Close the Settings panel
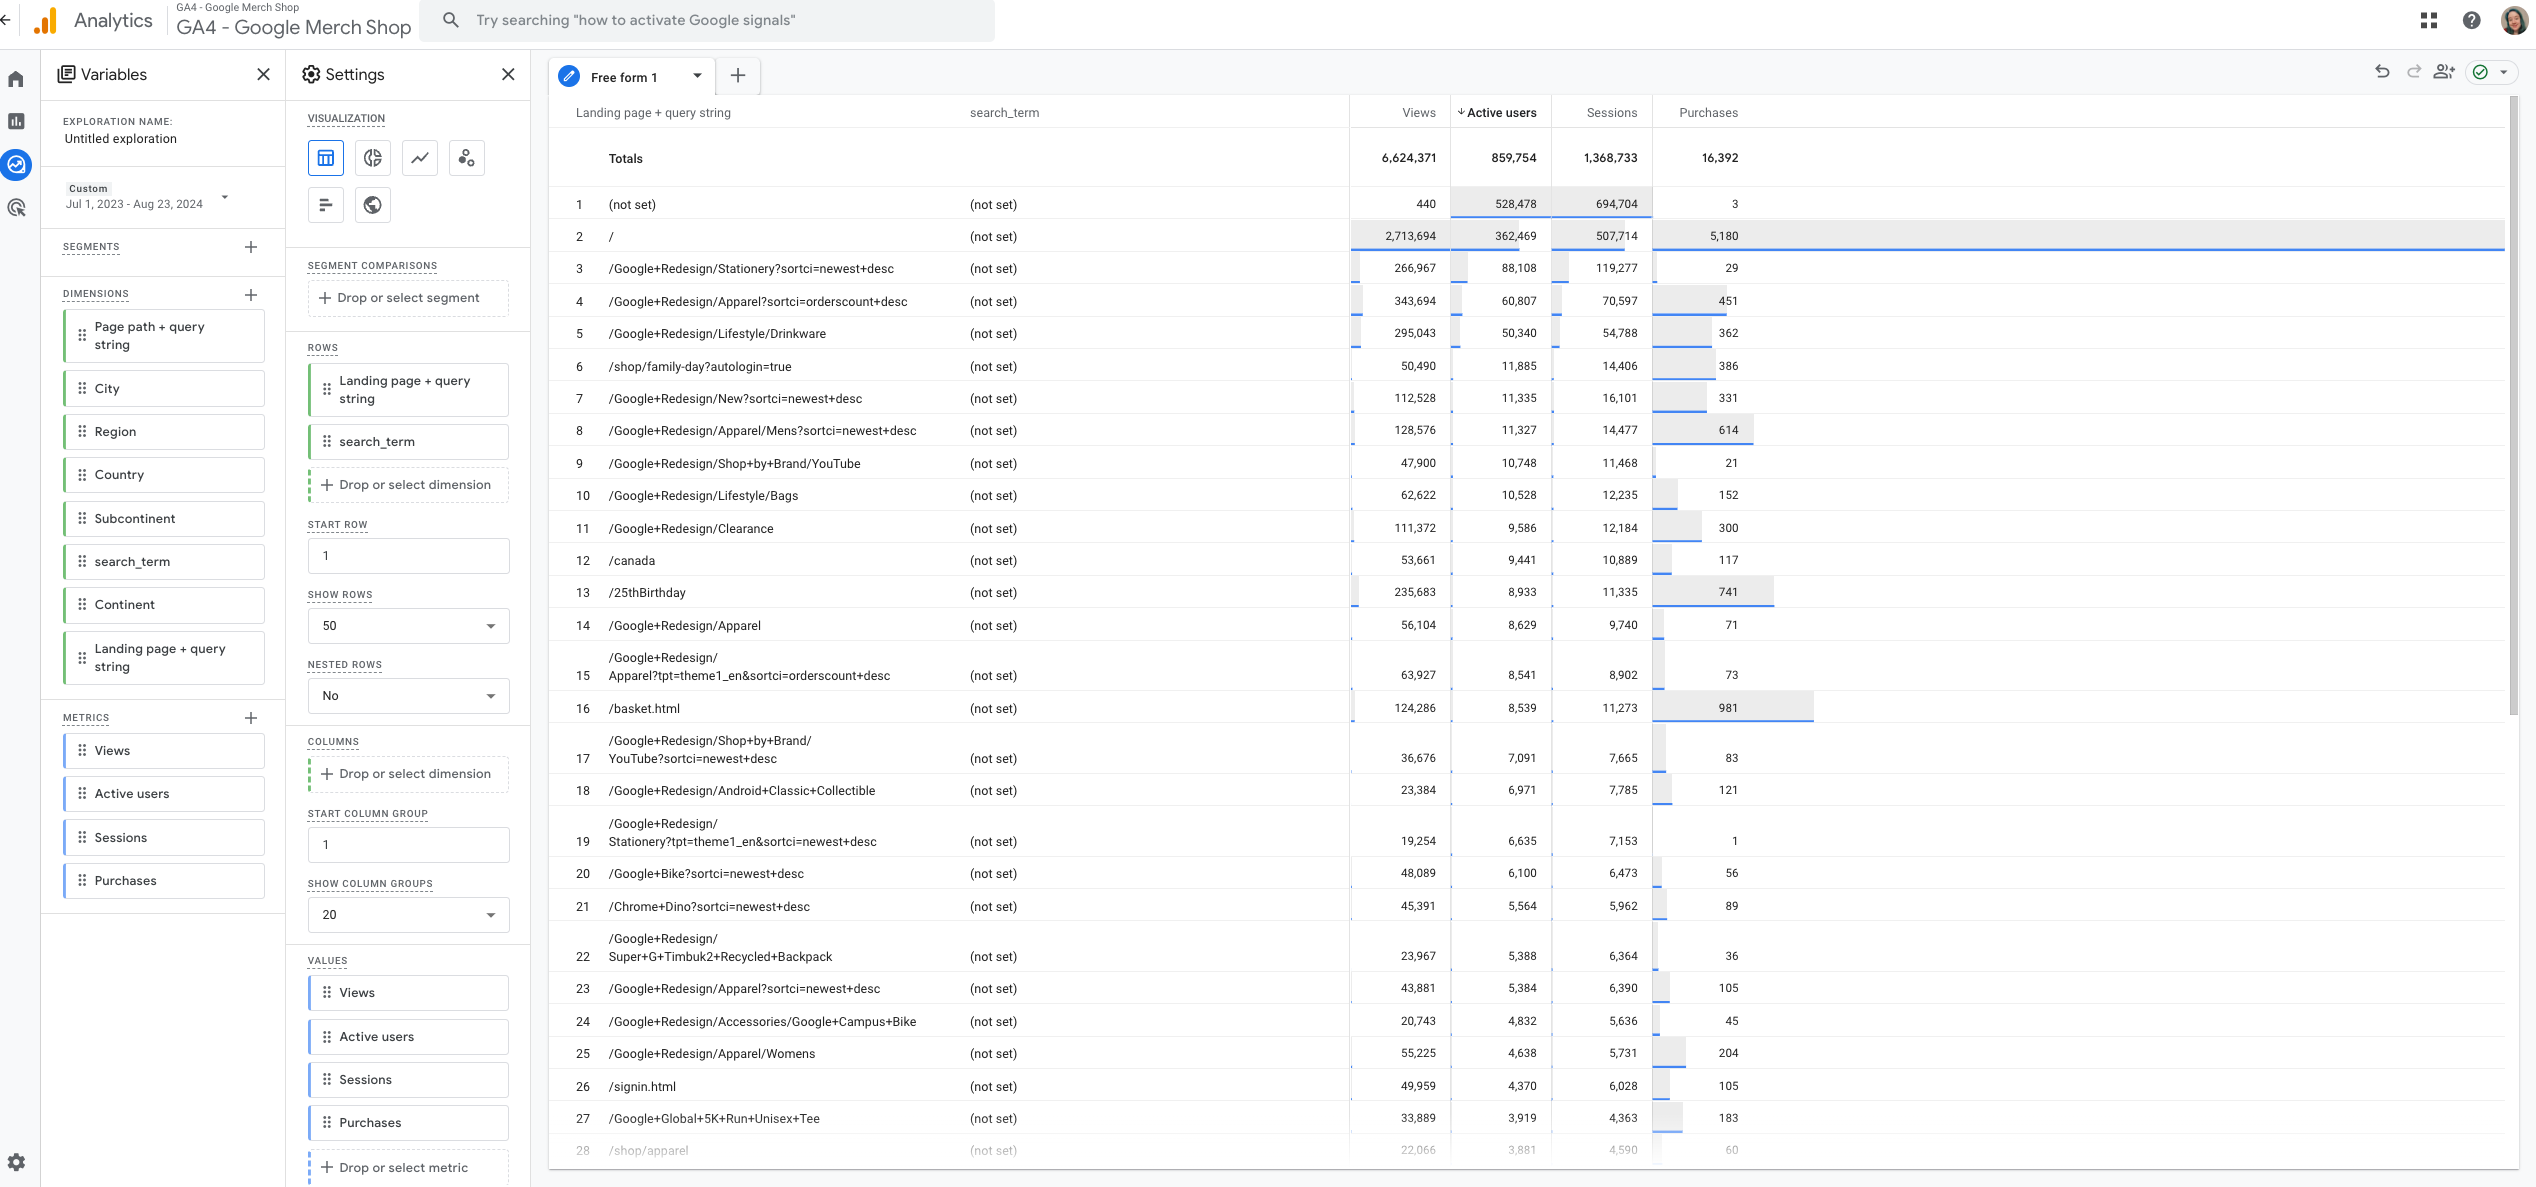The image size is (2536, 1187). pyautogui.click(x=508, y=74)
